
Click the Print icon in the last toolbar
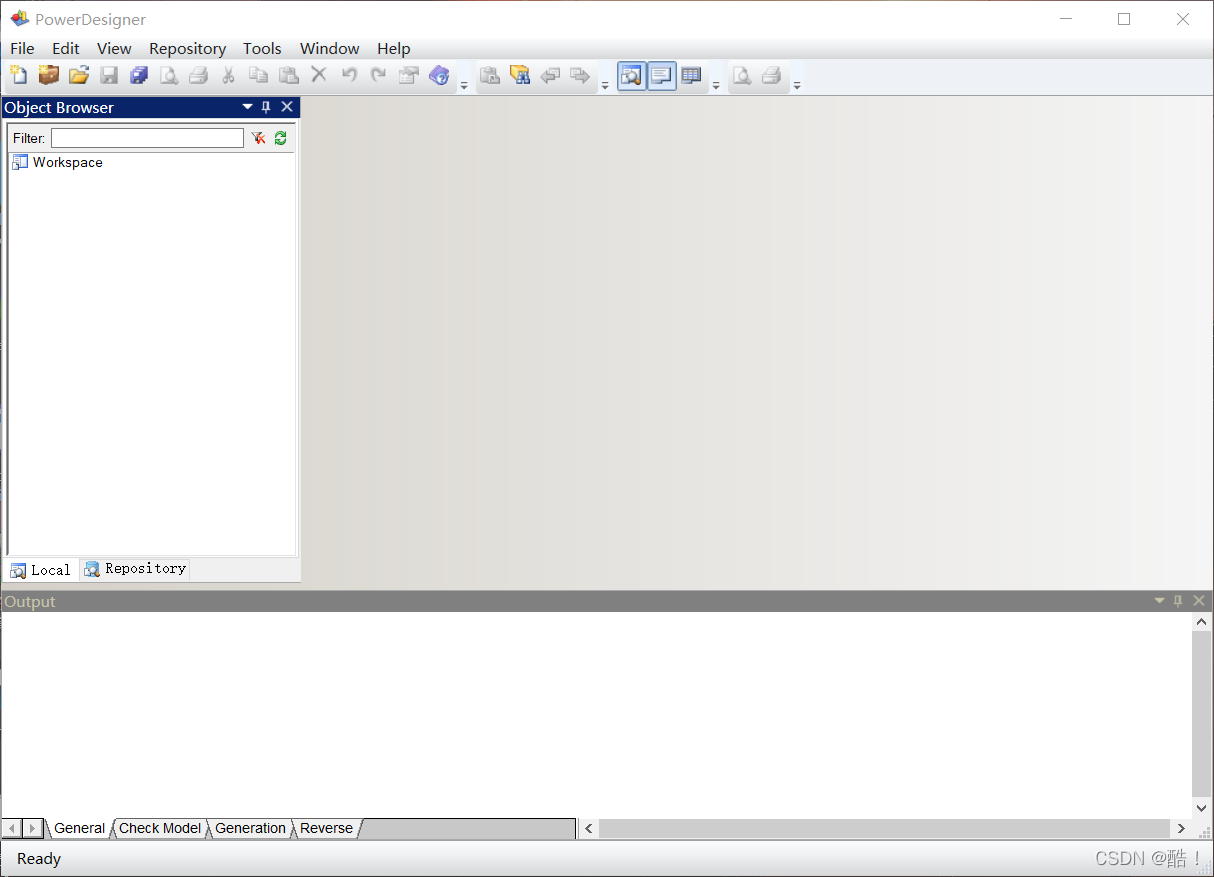pyautogui.click(x=771, y=75)
